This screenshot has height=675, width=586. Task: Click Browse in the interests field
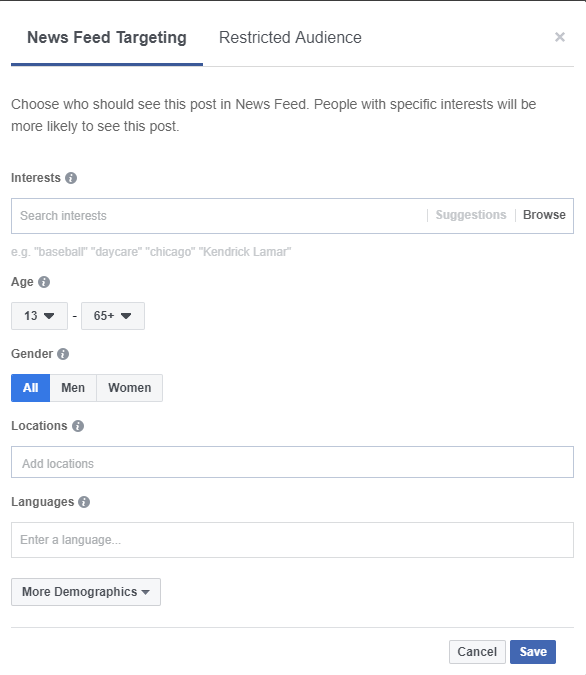[544, 215]
